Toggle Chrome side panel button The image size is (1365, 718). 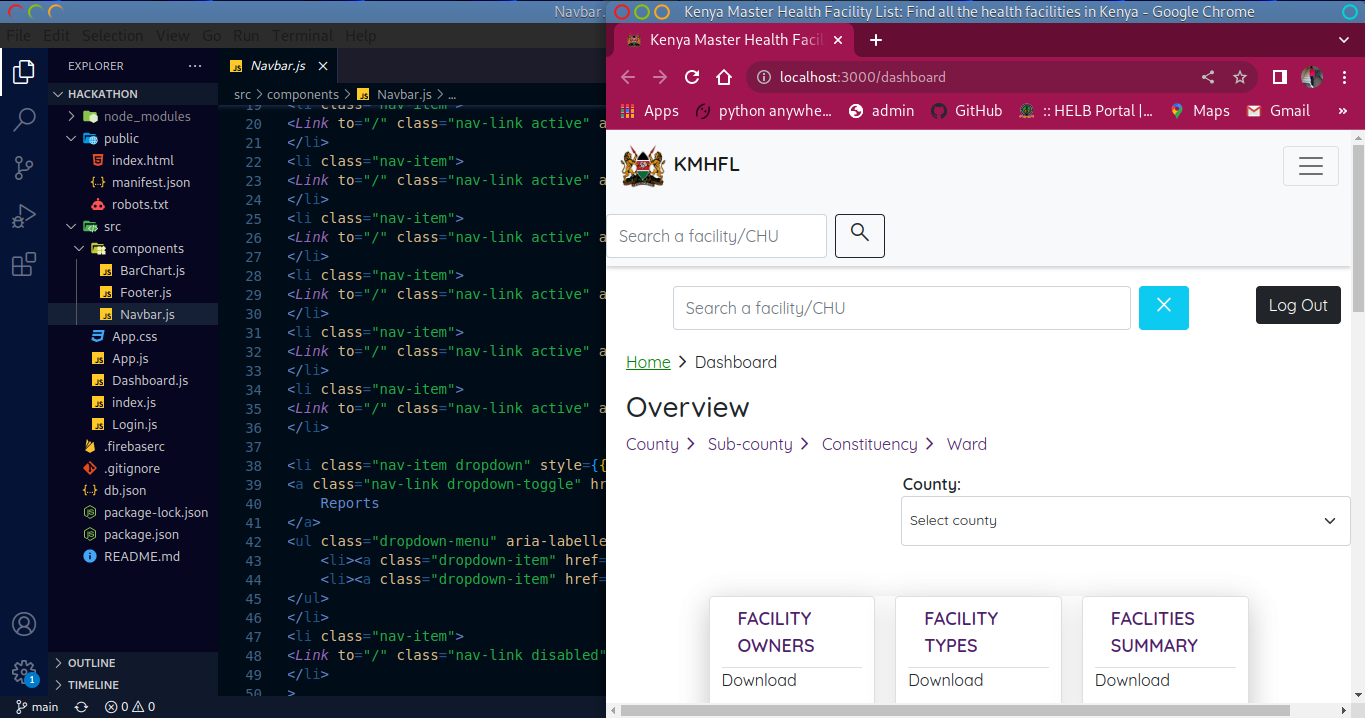pos(1279,77)
